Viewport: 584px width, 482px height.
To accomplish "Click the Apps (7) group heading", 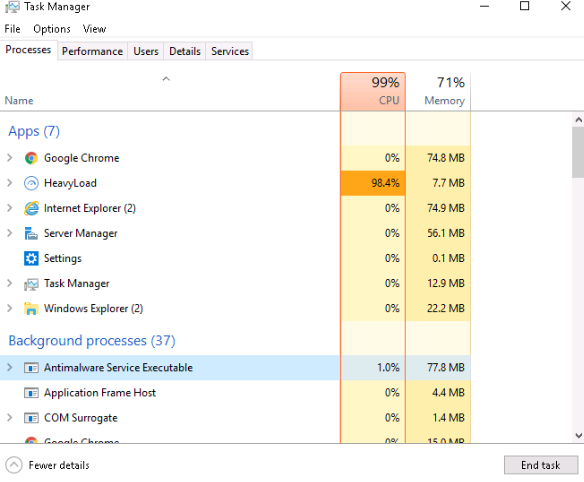I will pos(34,131).
